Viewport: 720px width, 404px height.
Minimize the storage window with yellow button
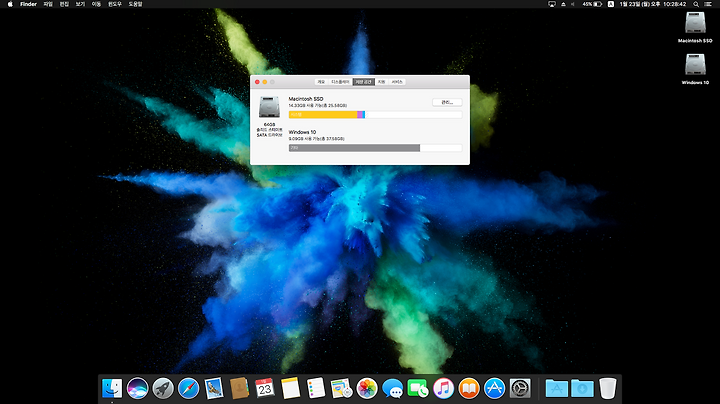point(264,82)
